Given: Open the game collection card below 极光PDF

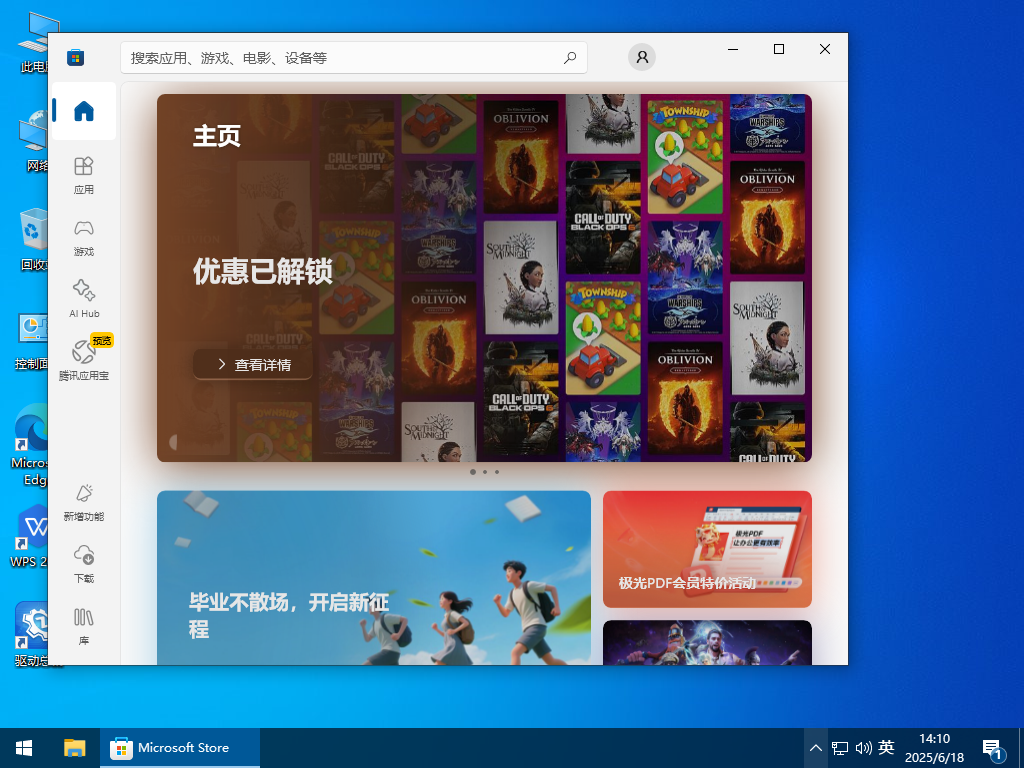Looking at the screenshot, I should 707,643.
